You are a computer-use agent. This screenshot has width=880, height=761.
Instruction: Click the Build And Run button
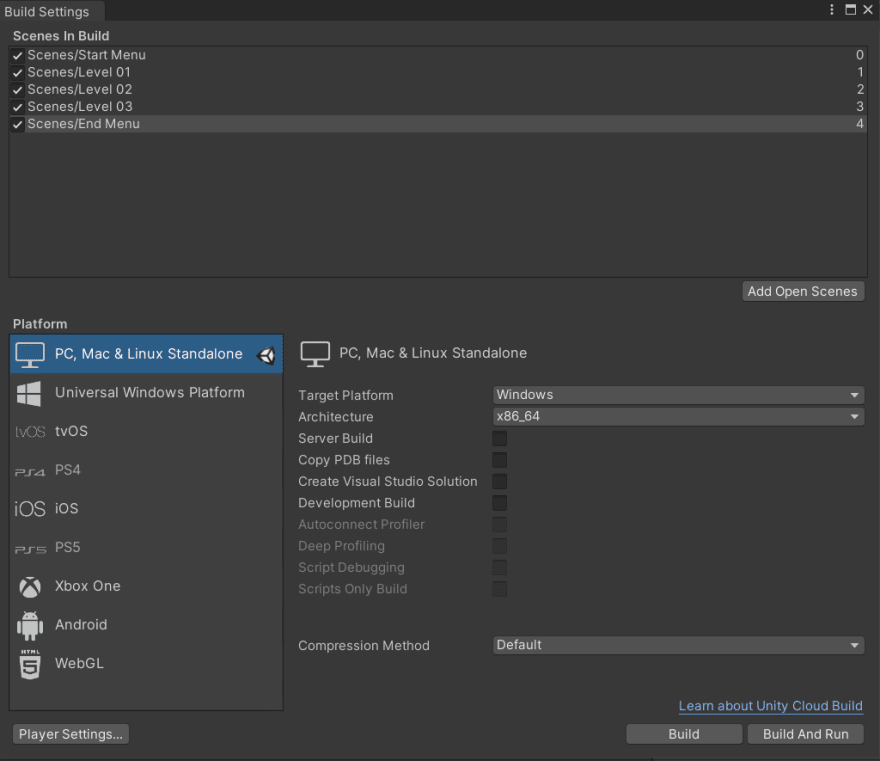[x=805, y=734]
